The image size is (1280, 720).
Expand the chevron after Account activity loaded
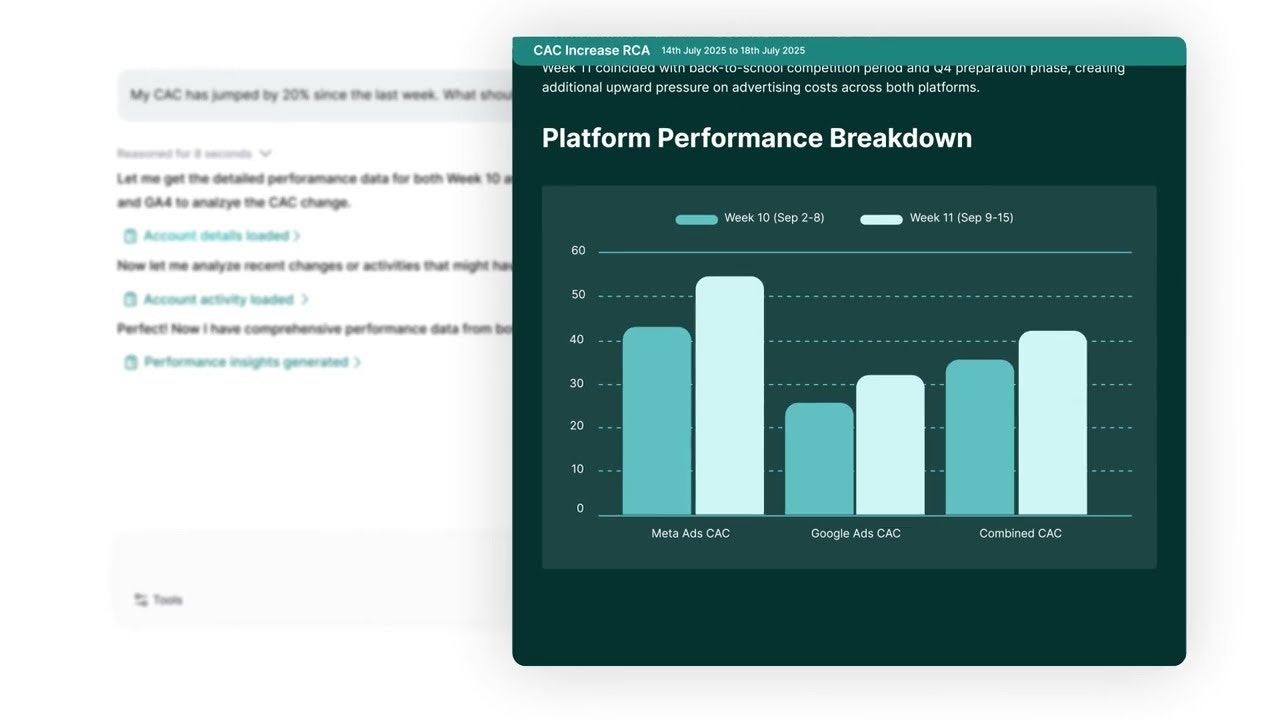pyautogui.click(x=304, y=299)
